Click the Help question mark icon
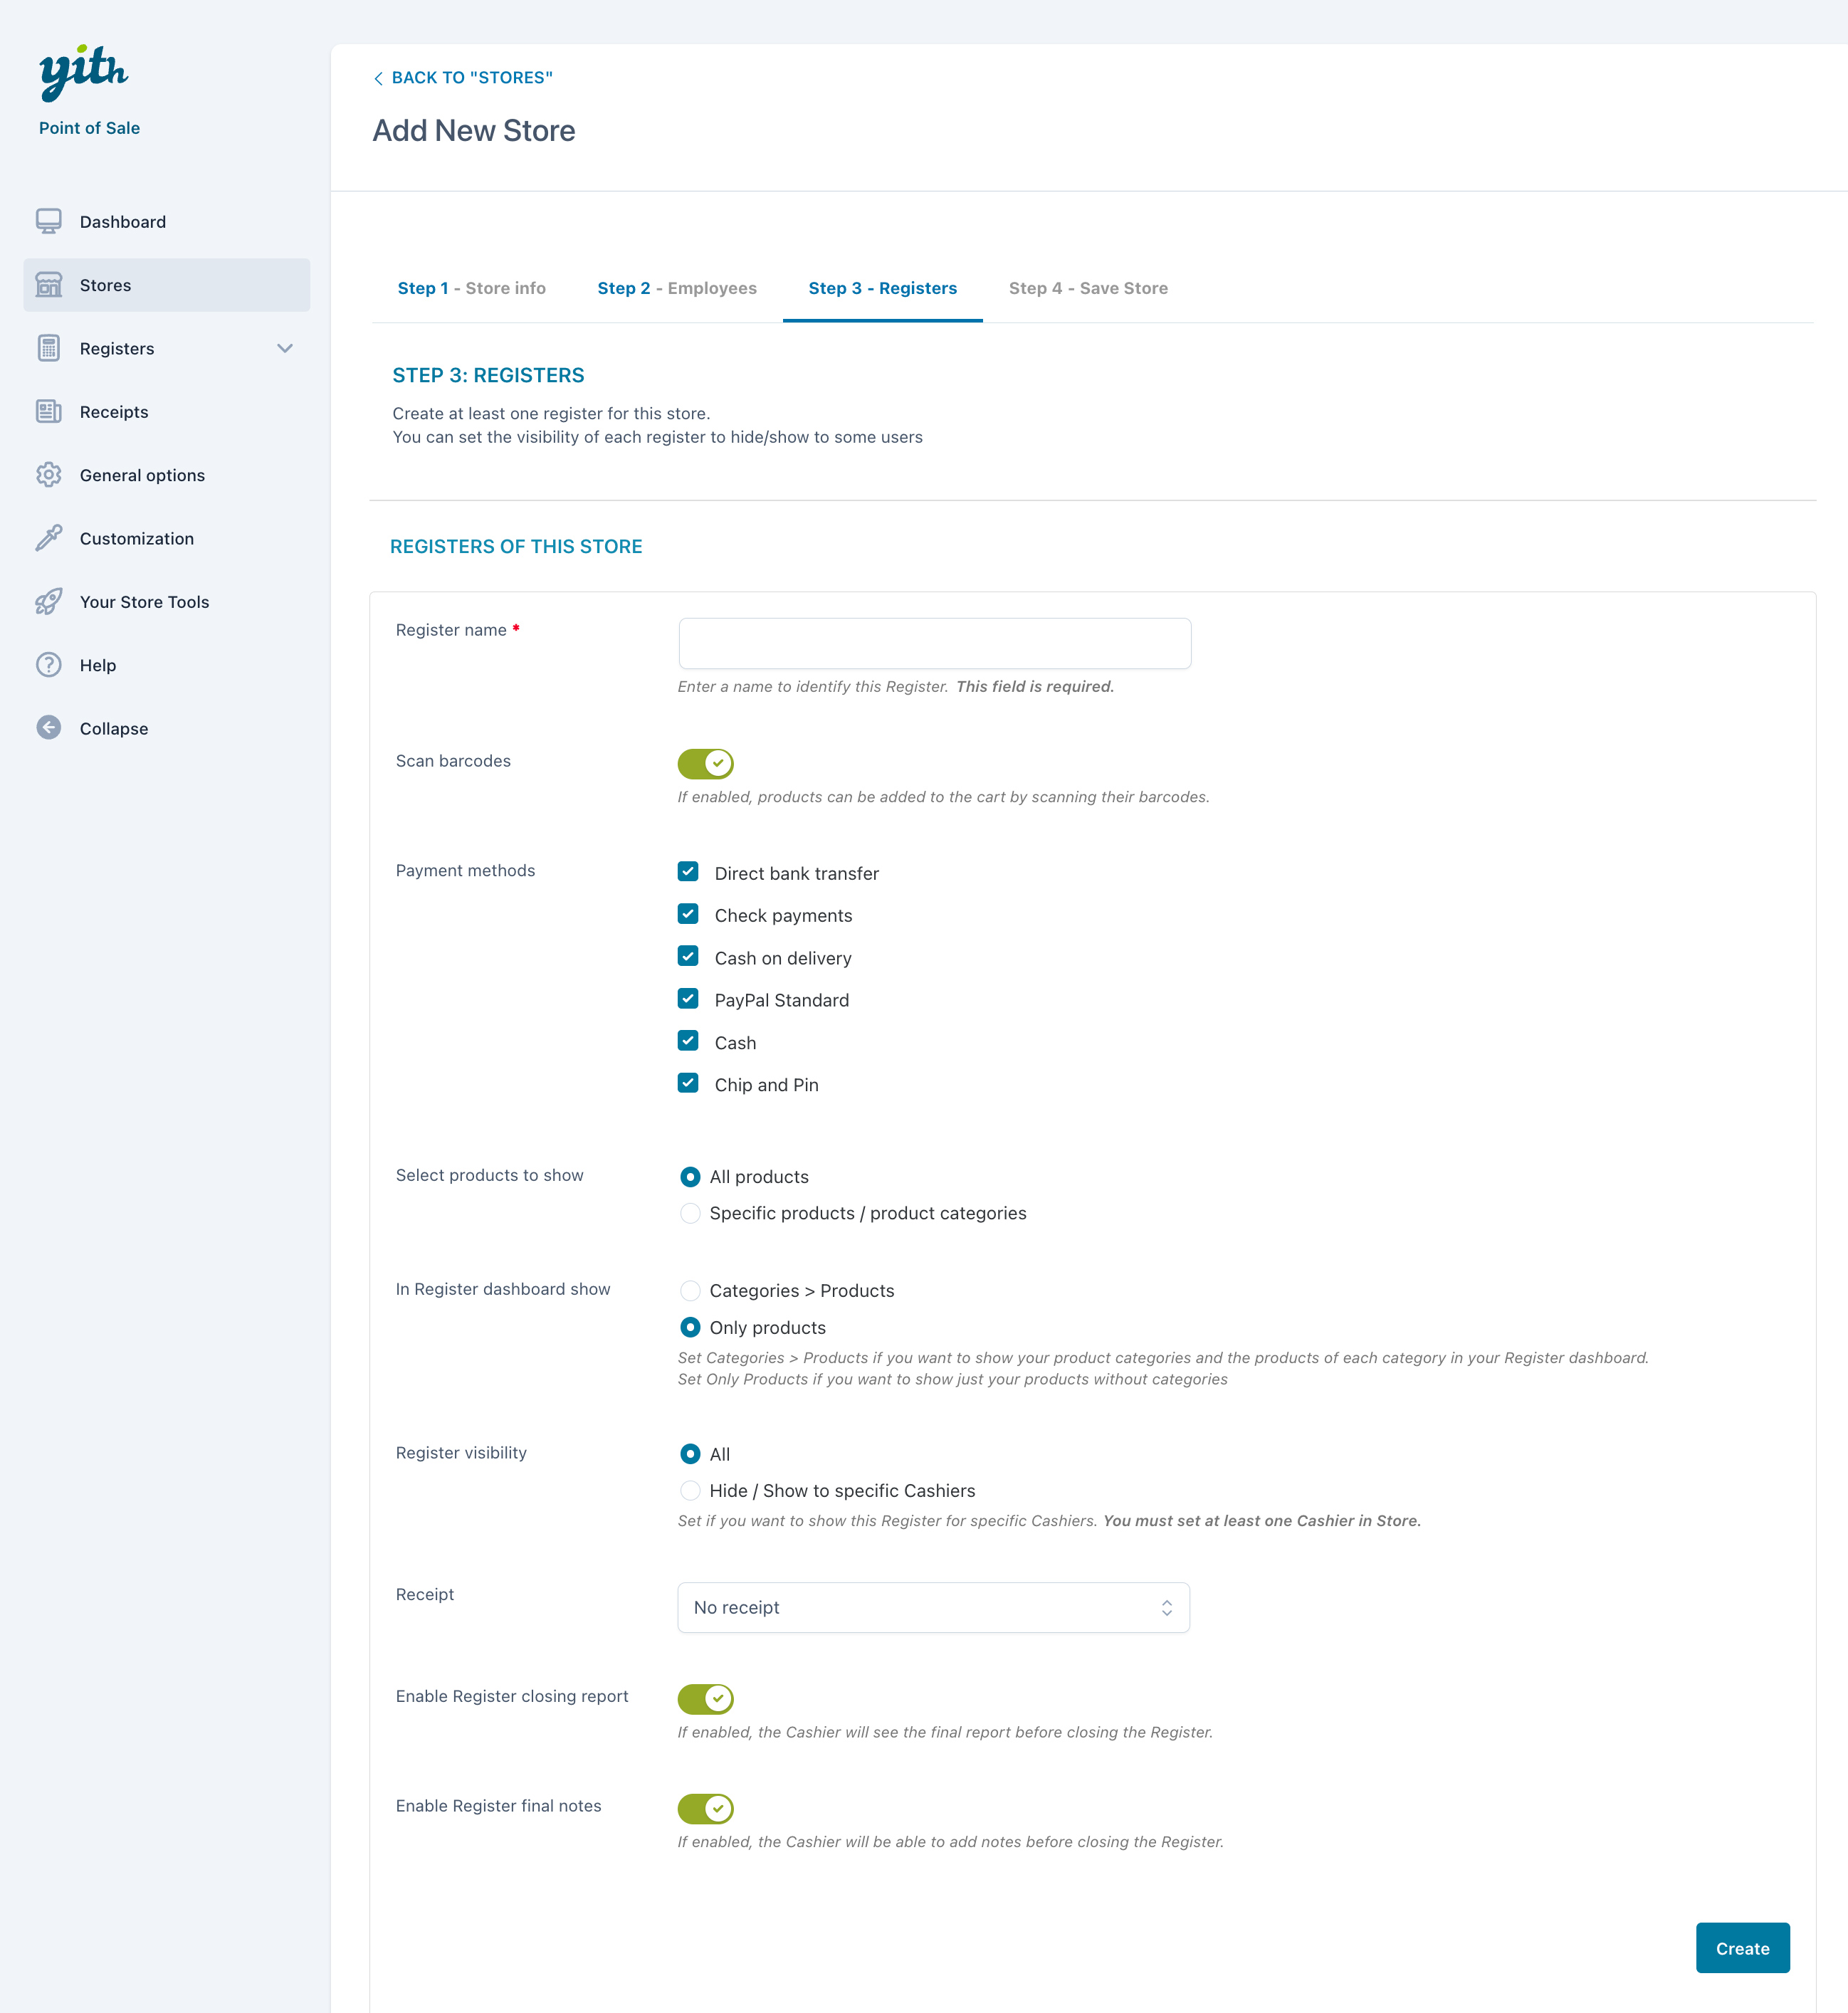The image size is (1848, 2013). 48,665
